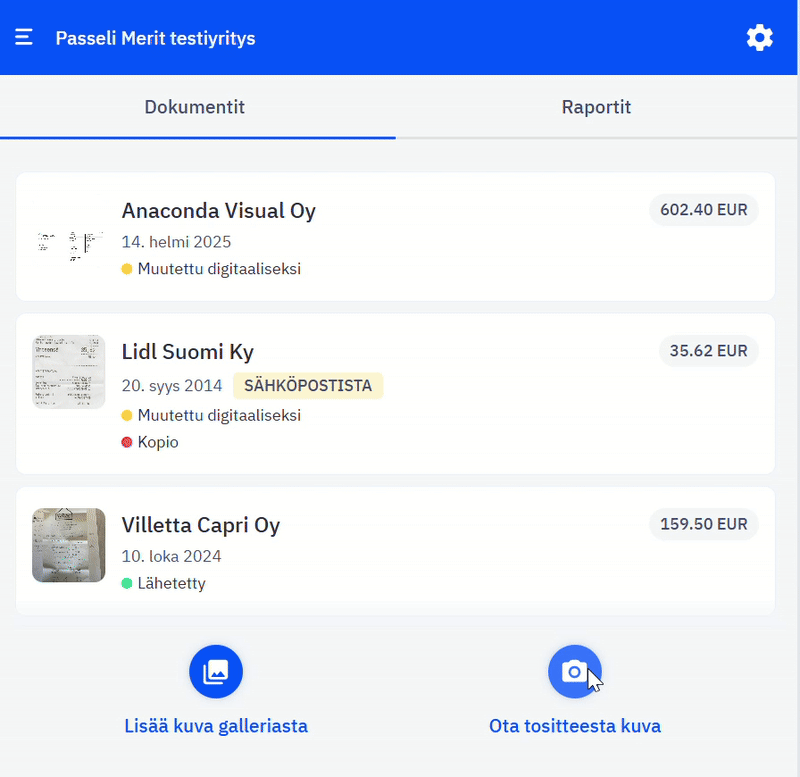The width and height of the screenshot is (800, 777).
Task: Click the 159.50 EUR amount badge
Action: [x=704, y=524]
